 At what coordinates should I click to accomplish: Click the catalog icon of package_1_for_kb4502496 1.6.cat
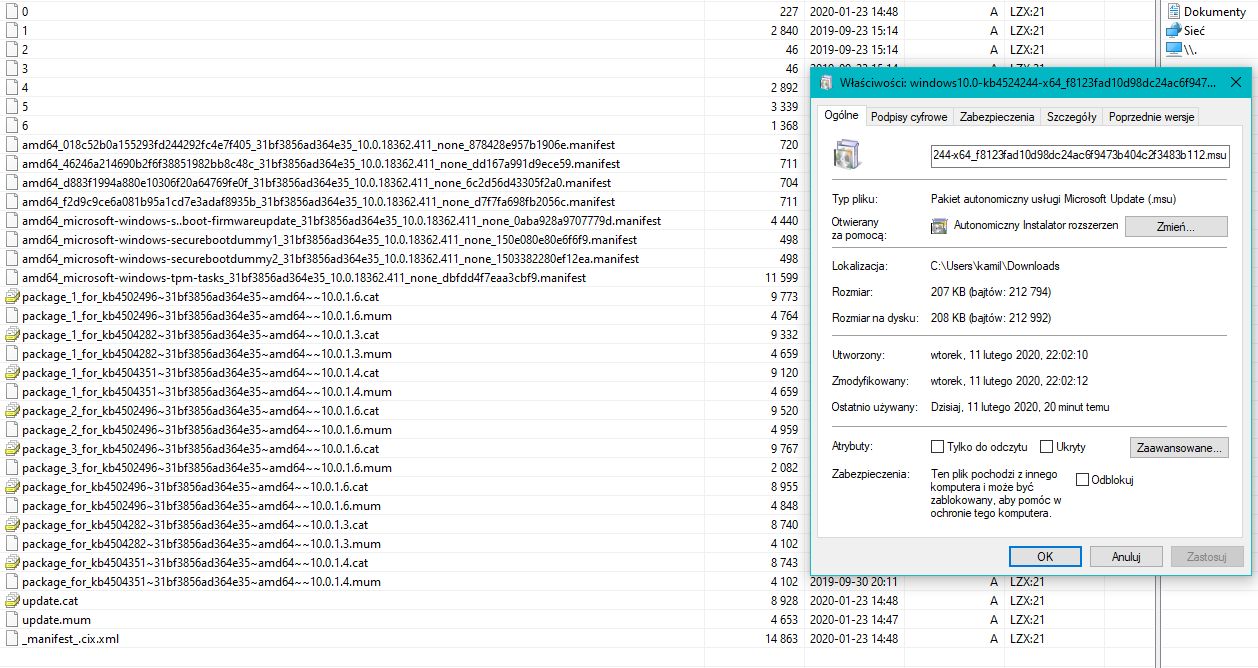tap(12, 296)
